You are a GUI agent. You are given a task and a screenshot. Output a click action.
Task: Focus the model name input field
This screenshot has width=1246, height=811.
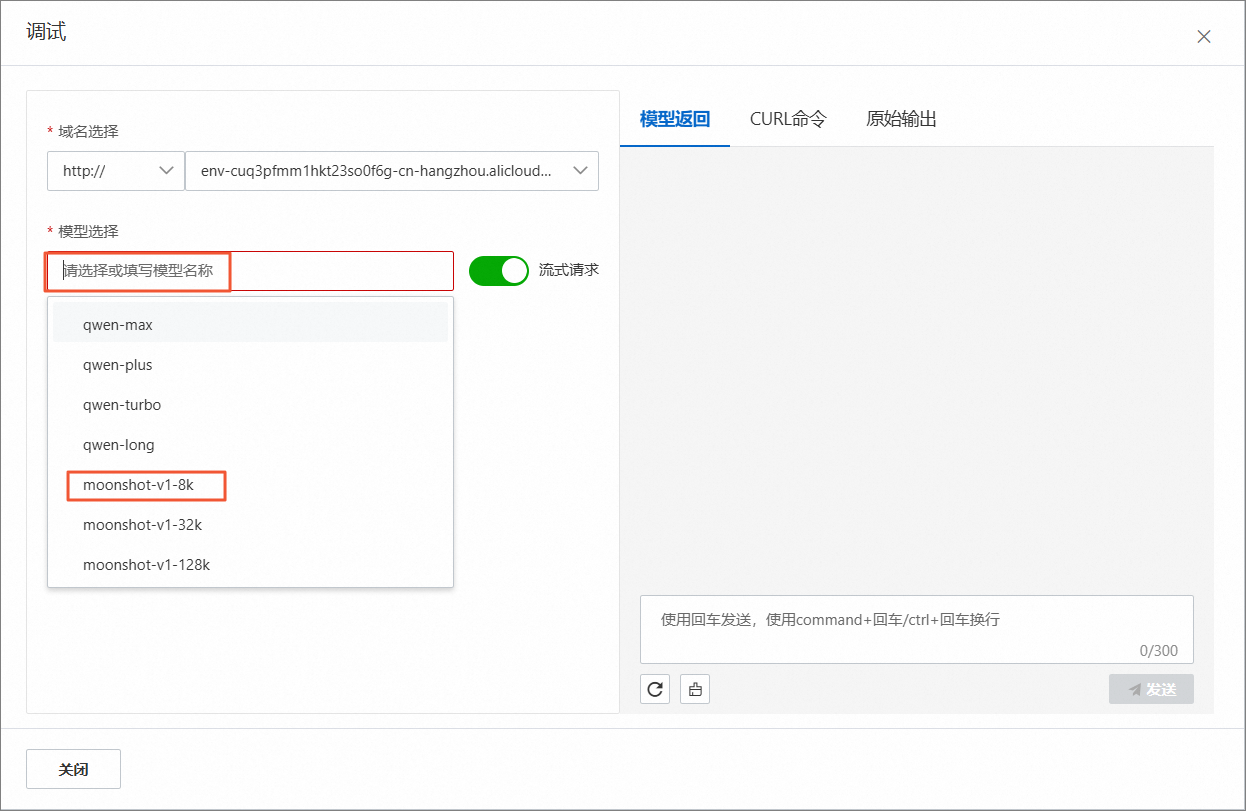tap(250, 271)
